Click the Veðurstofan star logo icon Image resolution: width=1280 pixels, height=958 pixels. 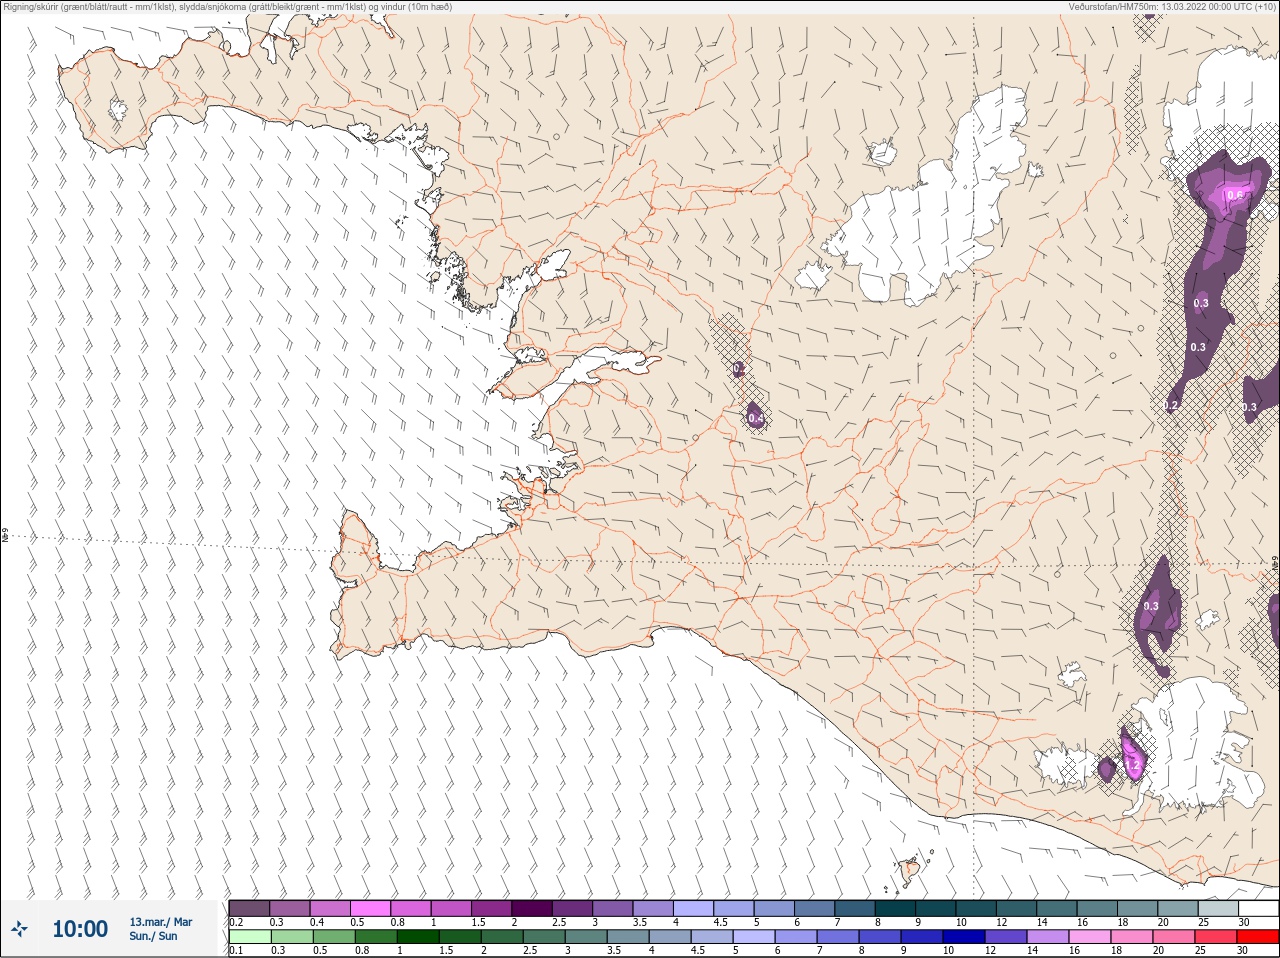(19, 929)
